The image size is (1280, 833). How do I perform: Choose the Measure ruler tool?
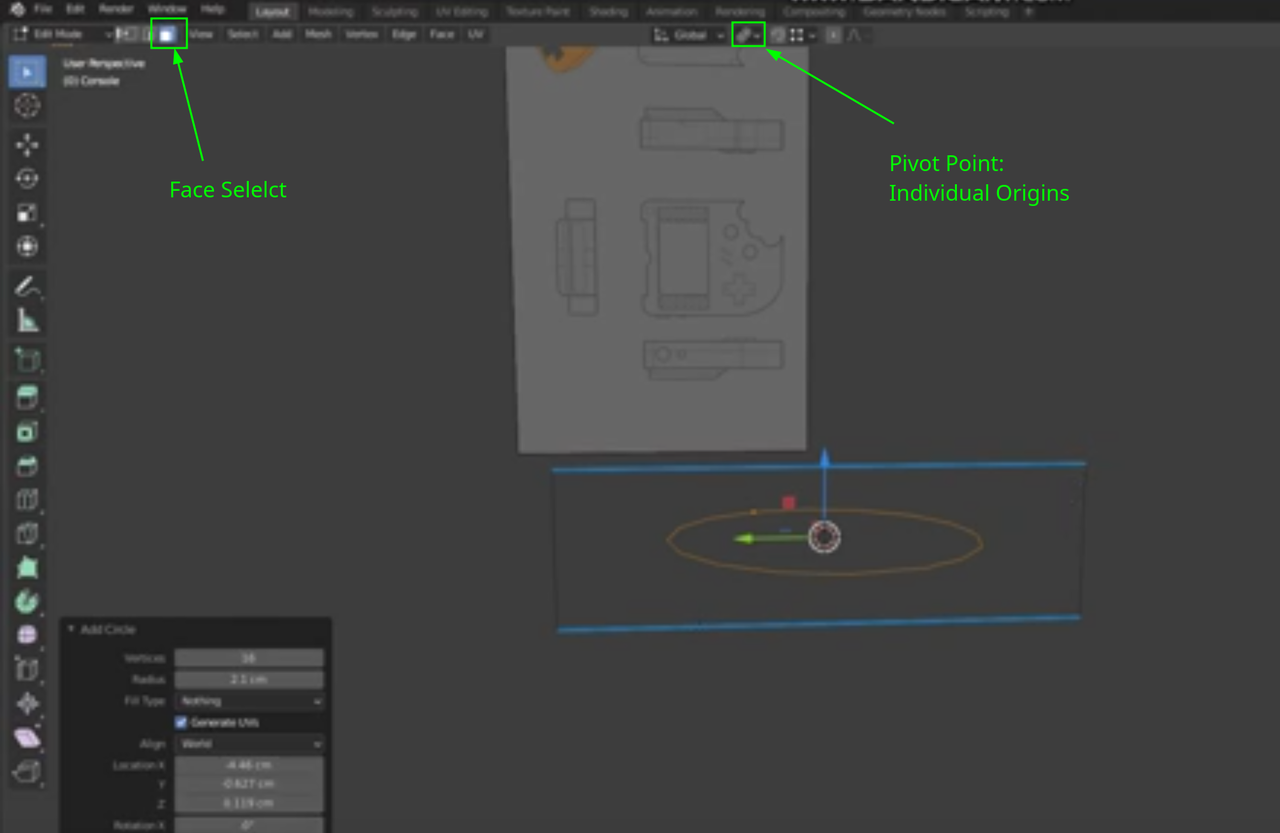coord(27,321)
